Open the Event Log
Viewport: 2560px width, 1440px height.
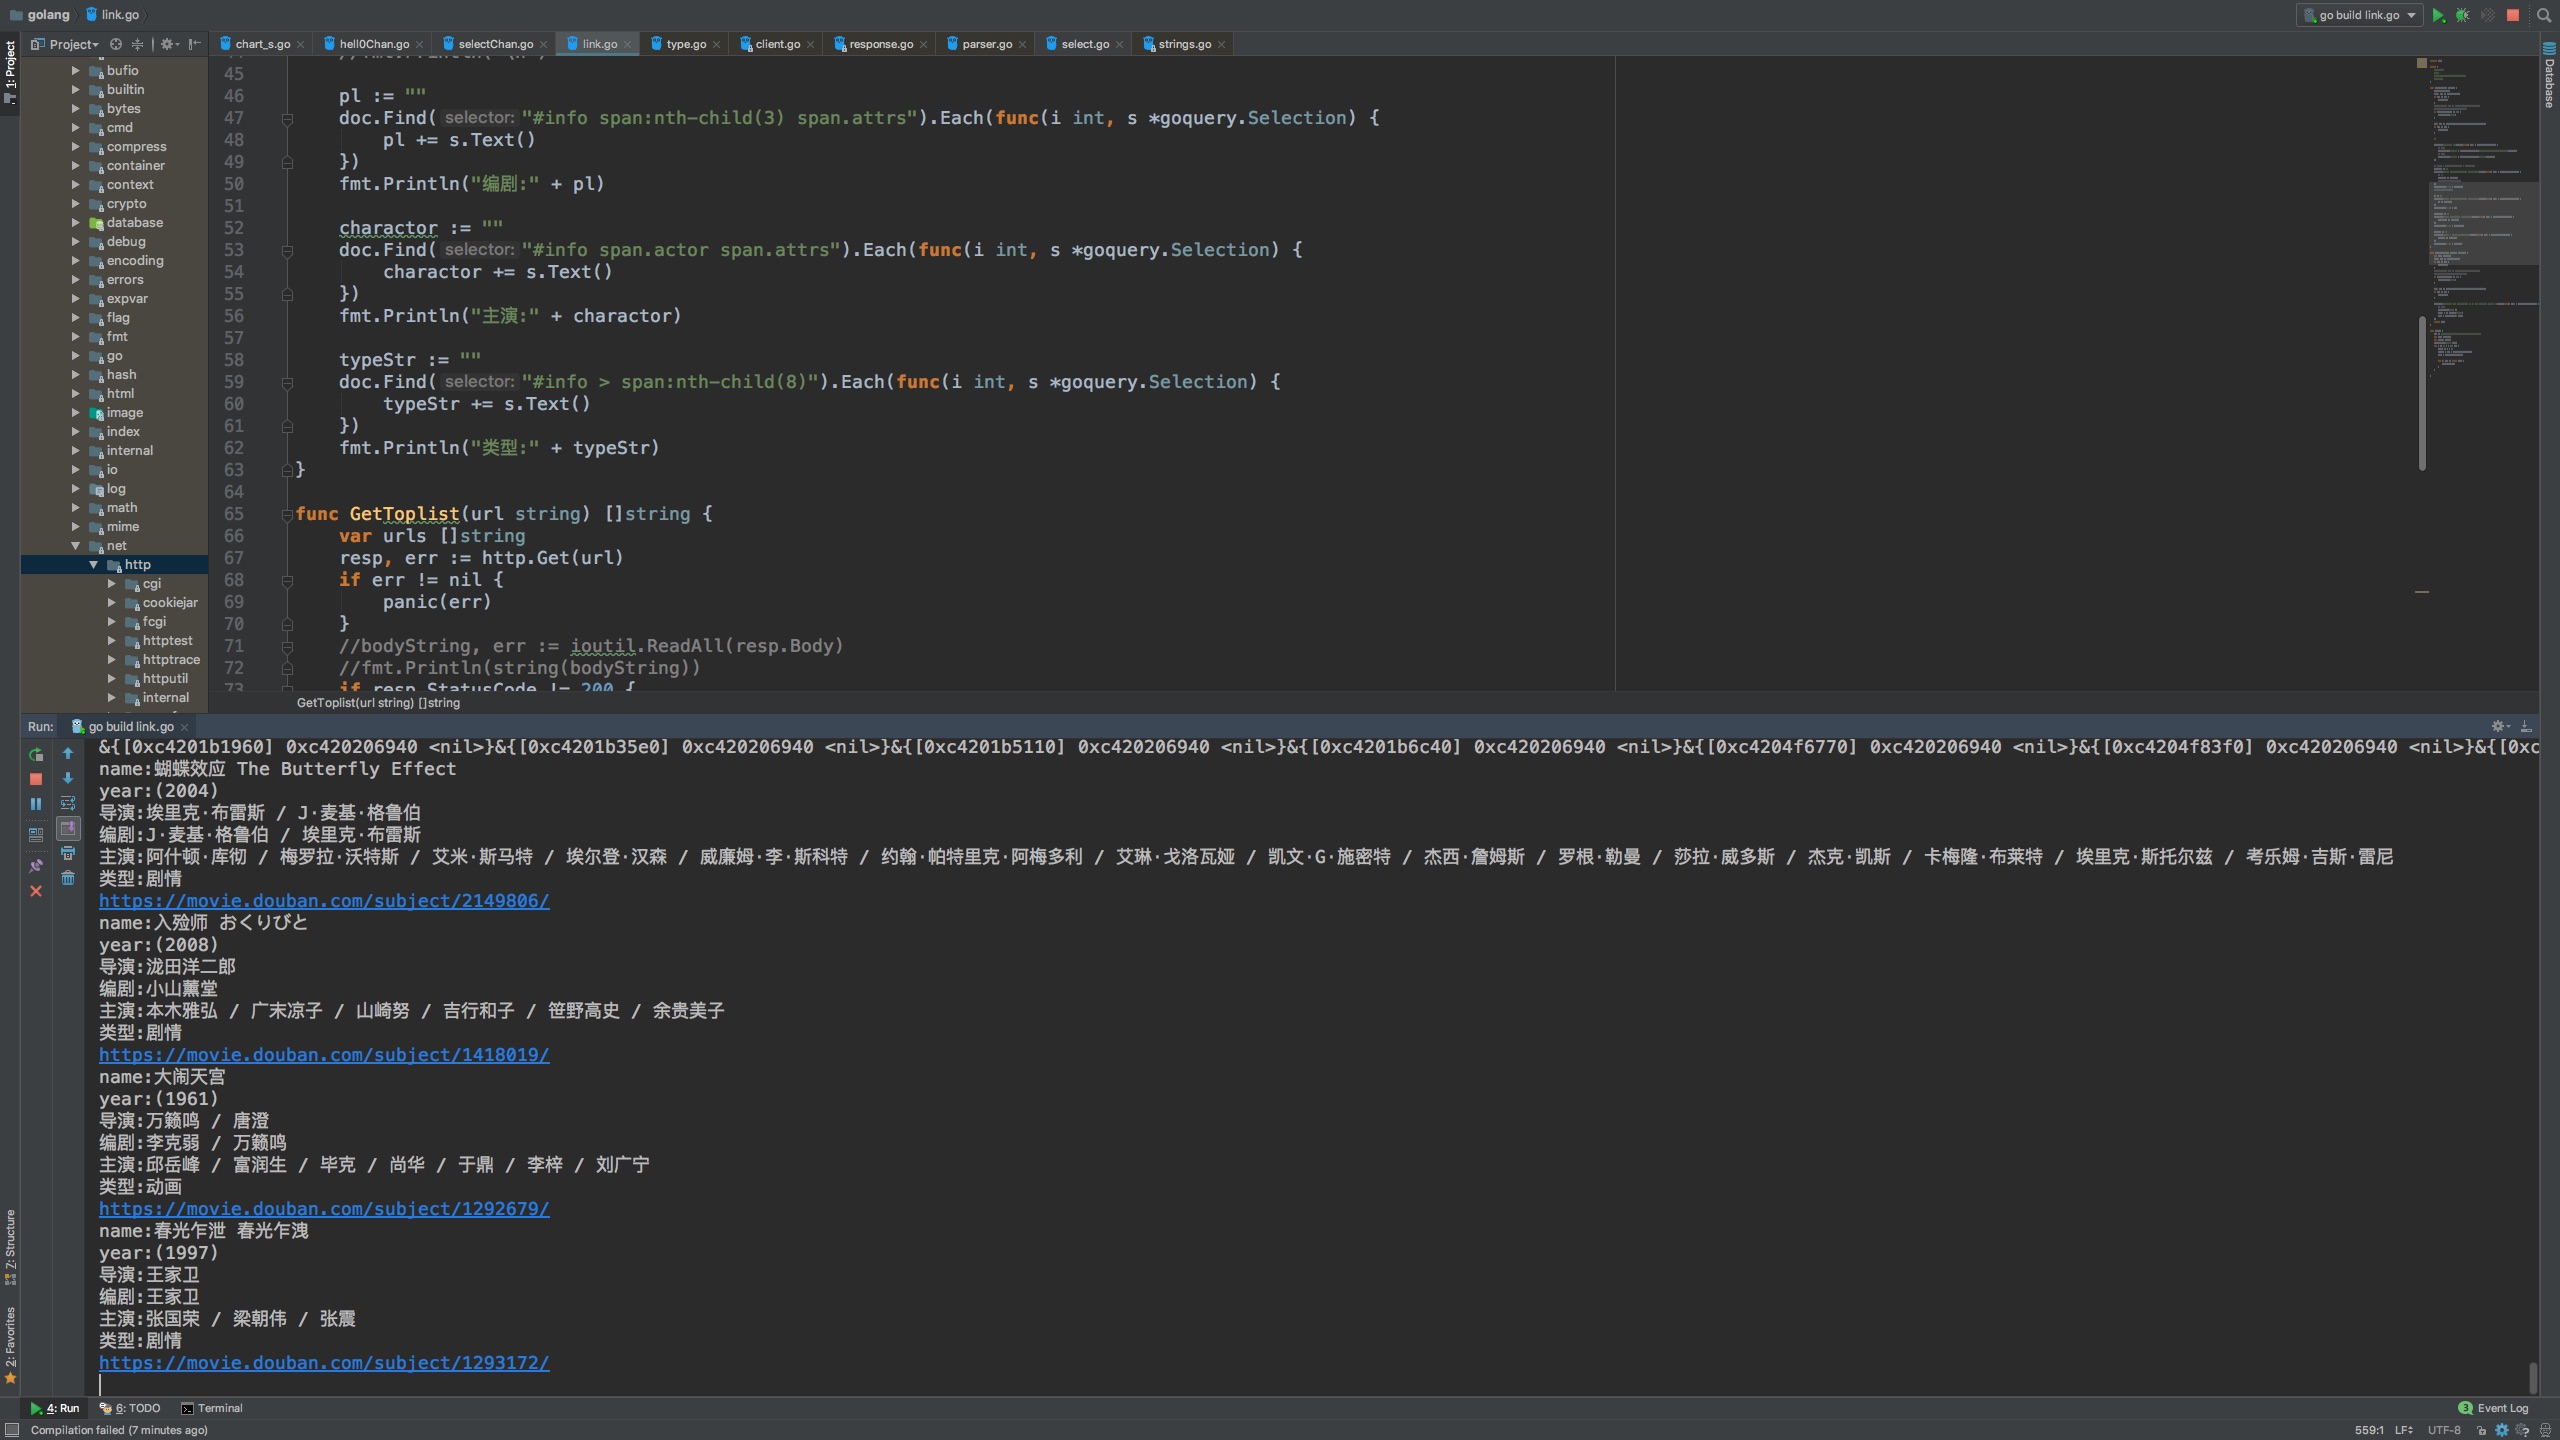(2493, 1408)
